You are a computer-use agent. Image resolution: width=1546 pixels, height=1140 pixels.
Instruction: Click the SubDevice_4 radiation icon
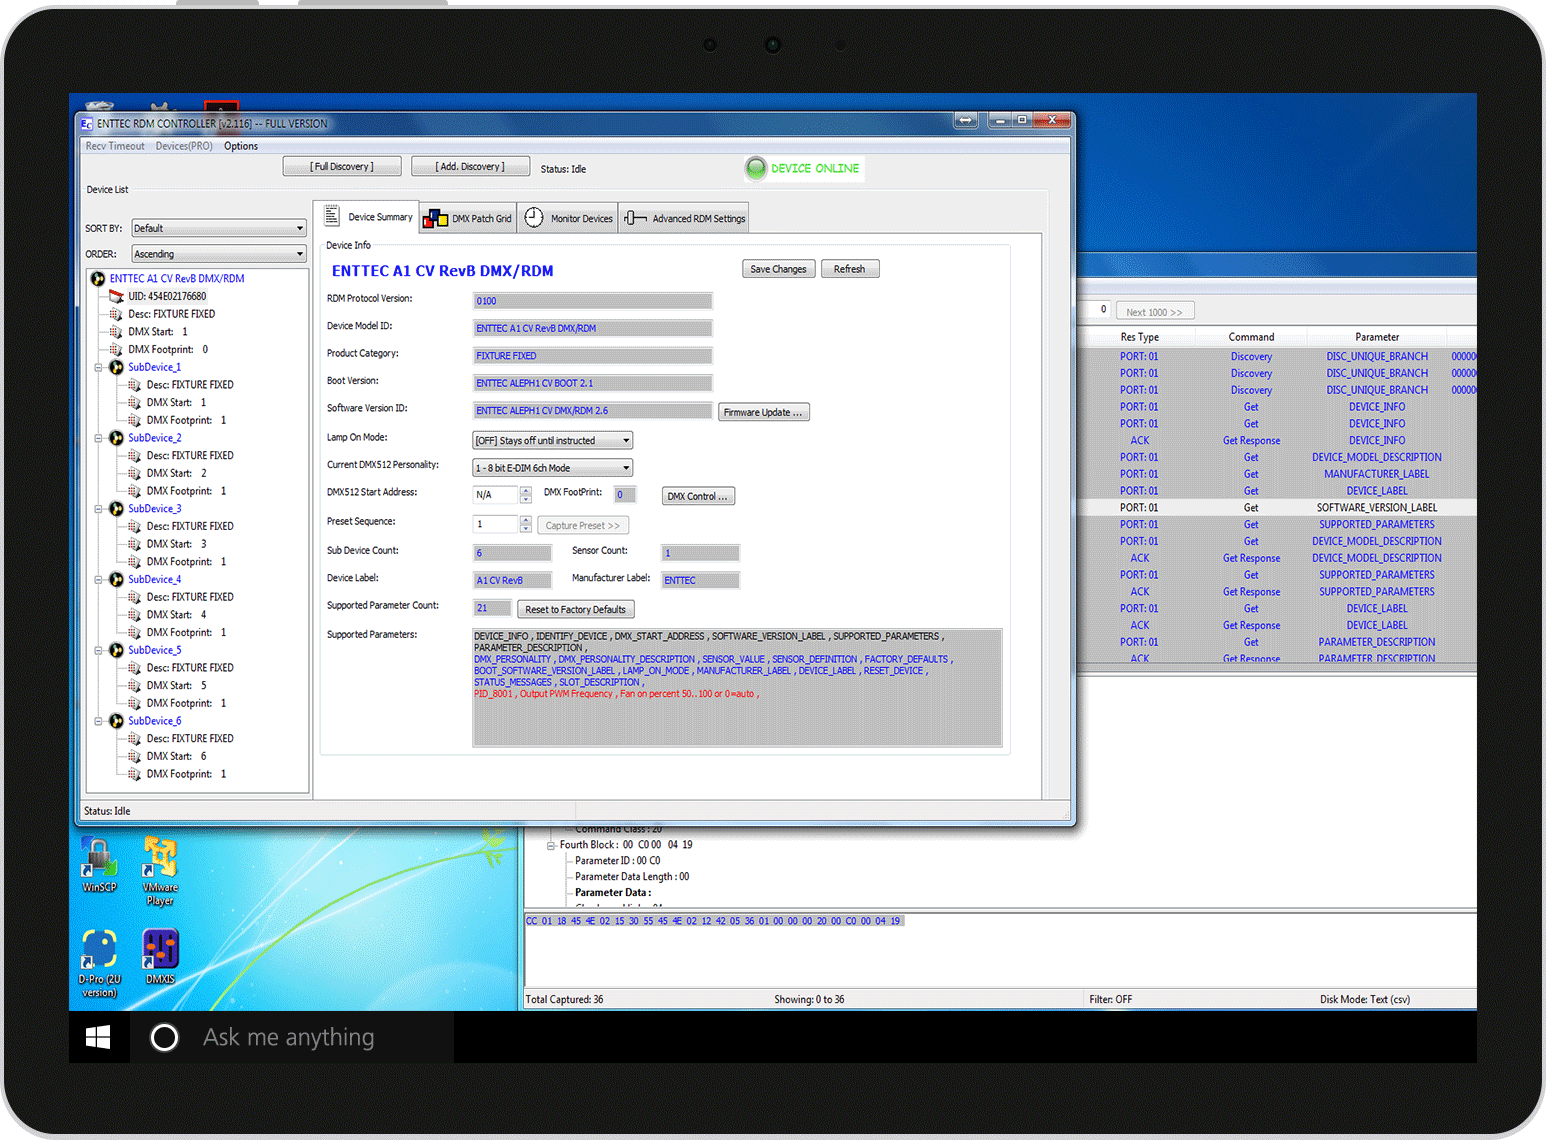pyautogui.click(x=117, y=580)
